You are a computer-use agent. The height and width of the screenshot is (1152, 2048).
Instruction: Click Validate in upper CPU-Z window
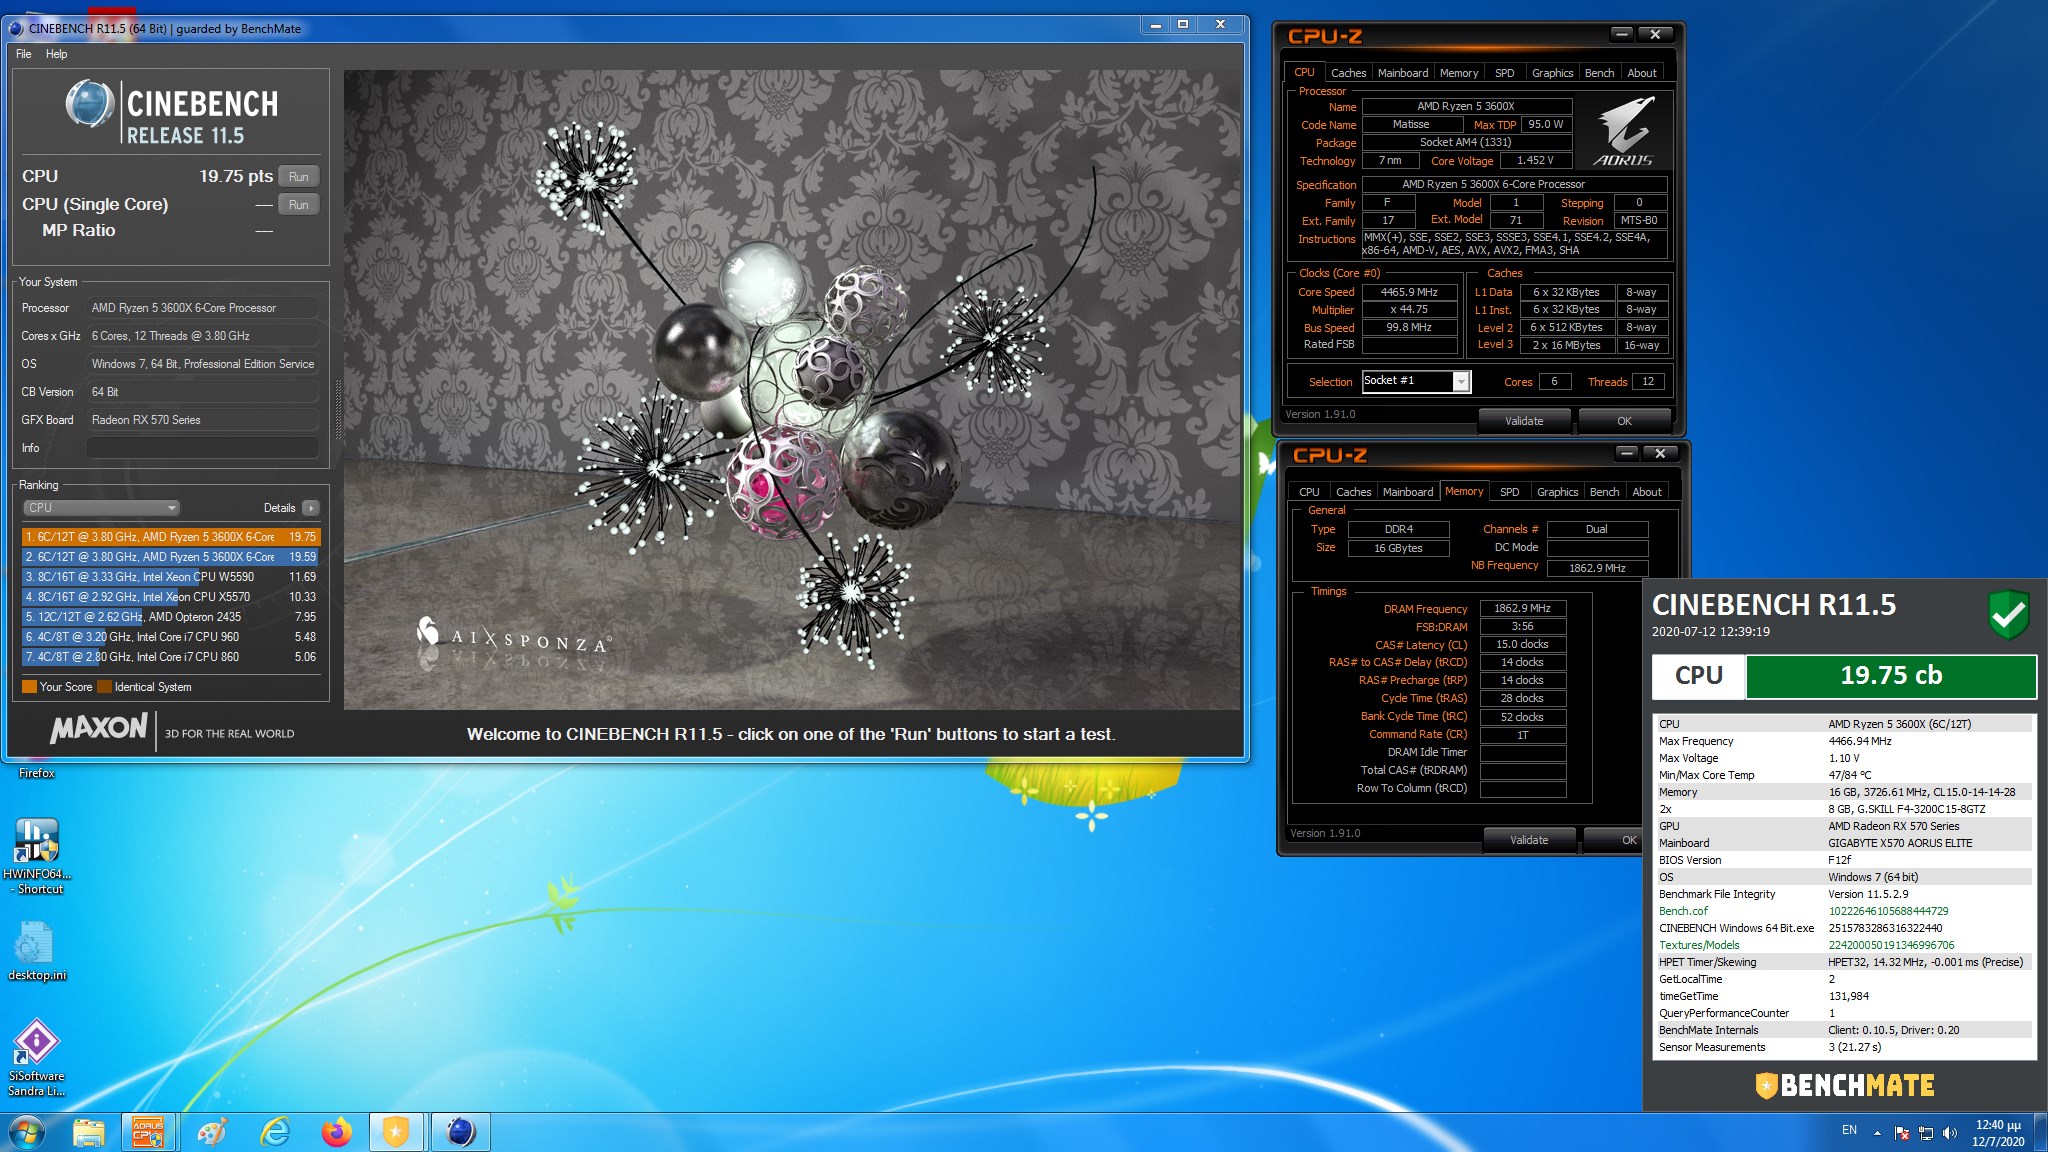pyautogui.click(x=1524, y=421)
